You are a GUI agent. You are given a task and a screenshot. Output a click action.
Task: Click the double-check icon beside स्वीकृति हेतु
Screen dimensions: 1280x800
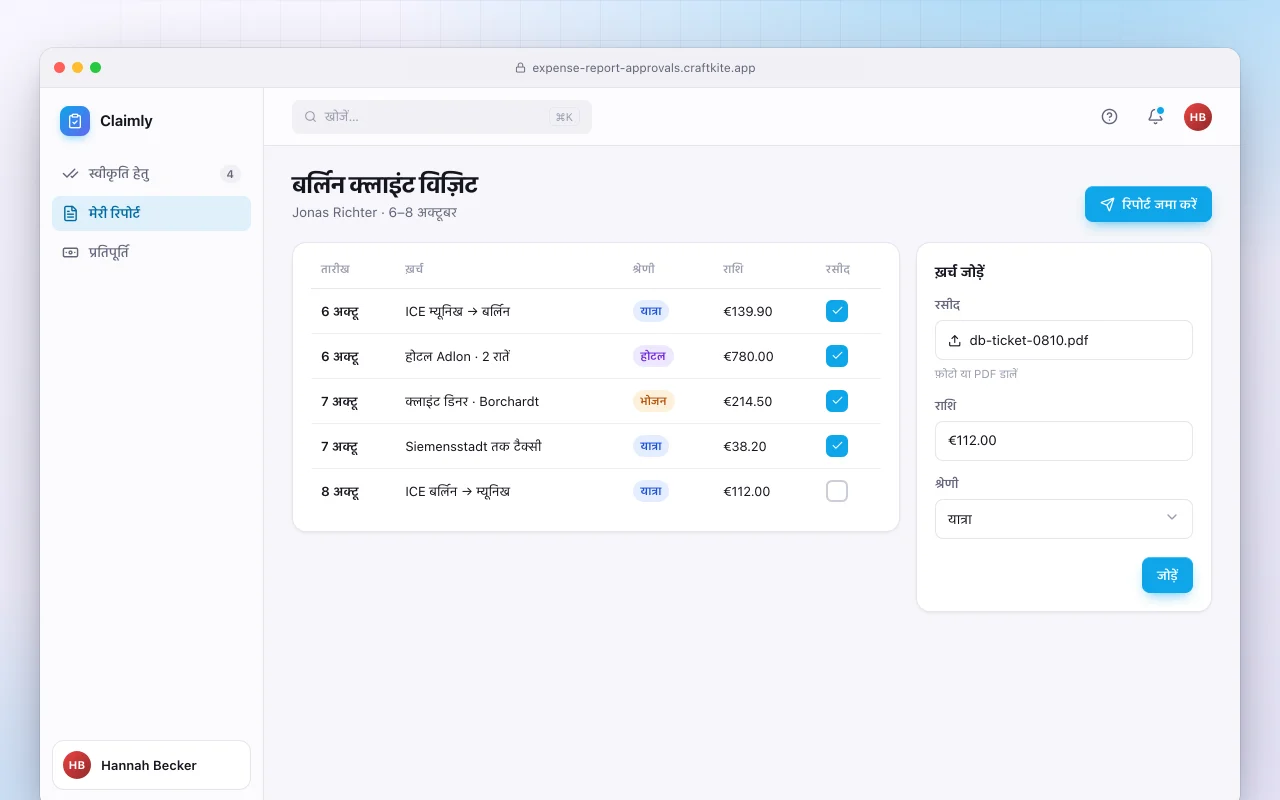[70, 174]
